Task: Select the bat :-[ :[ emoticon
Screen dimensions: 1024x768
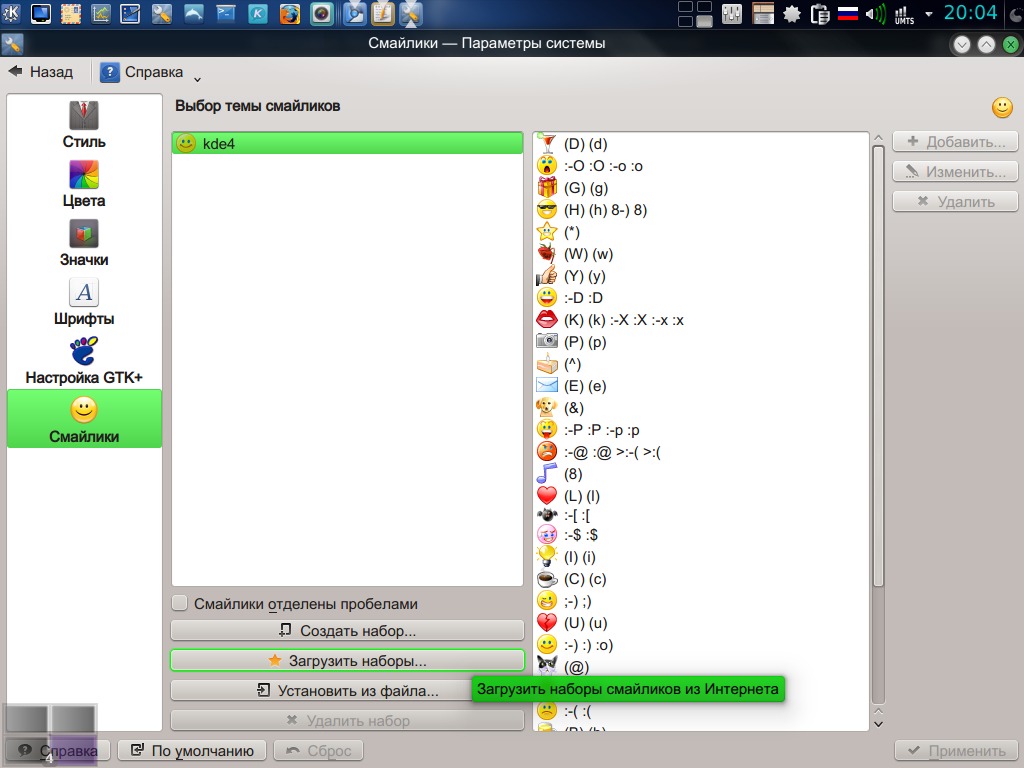Action: 701,516
